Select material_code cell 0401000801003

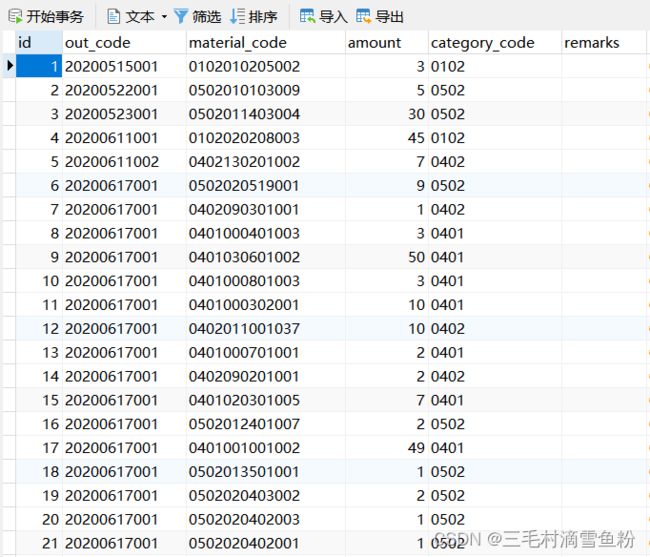pos(266,281)
